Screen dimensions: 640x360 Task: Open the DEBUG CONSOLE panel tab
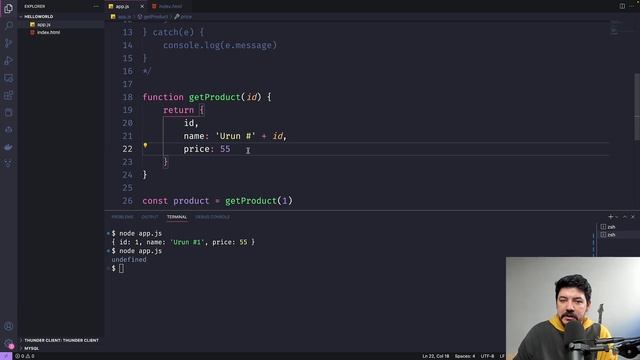(x=212, y=217)
